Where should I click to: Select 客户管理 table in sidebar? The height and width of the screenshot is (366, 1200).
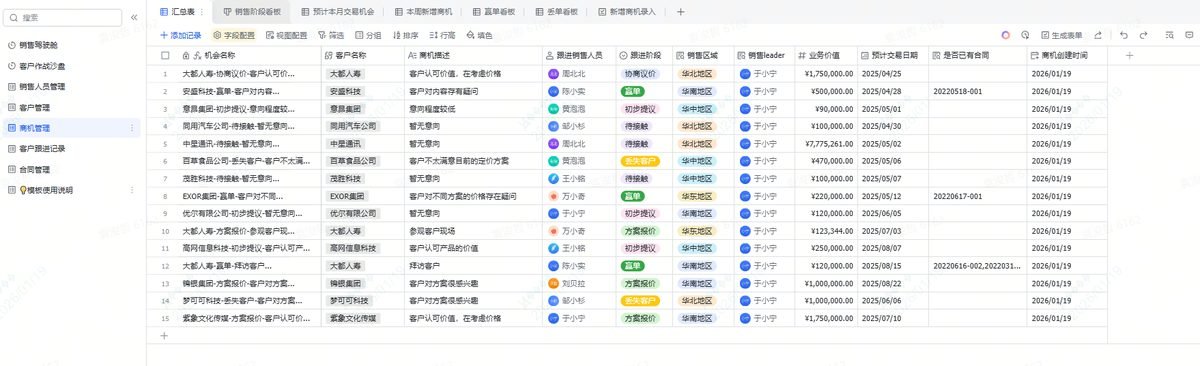click(x=71, y=107)
